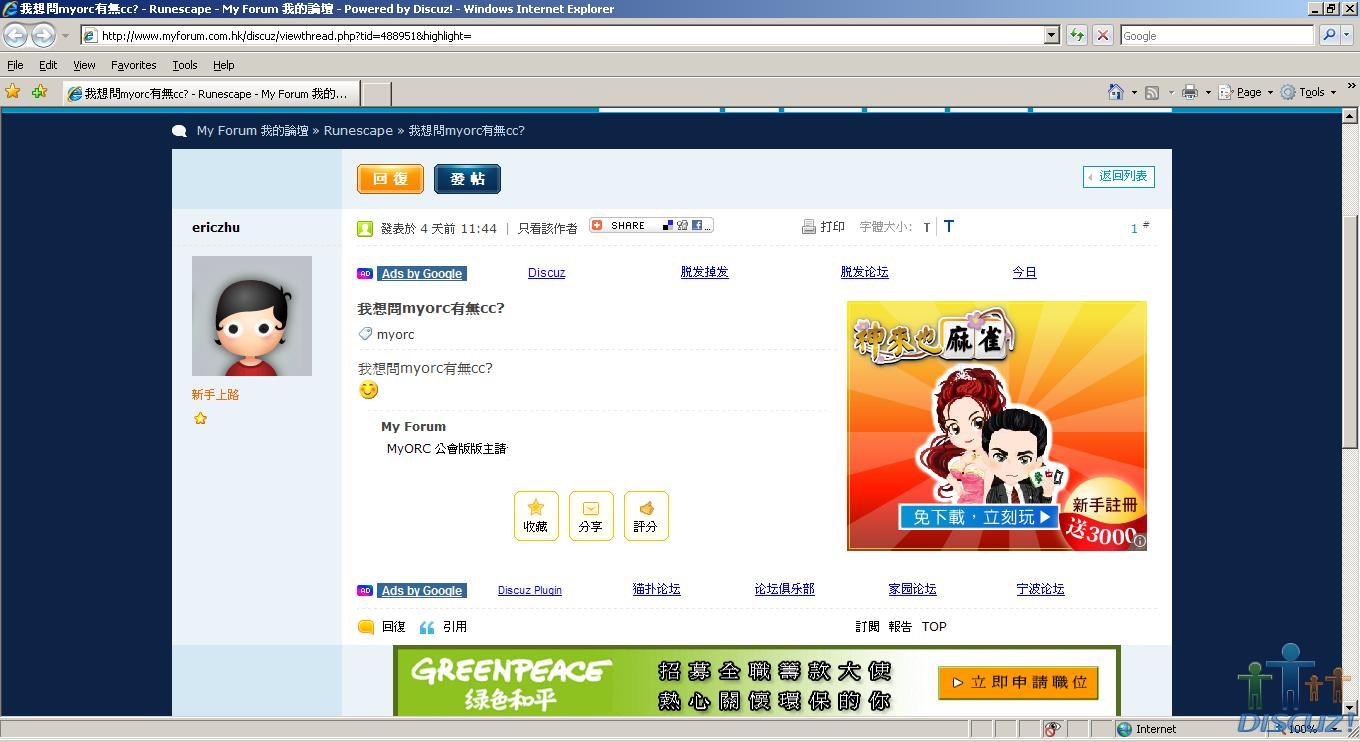Open the Help menu
Screen dimensions: 1360x742
click(224, 65)
